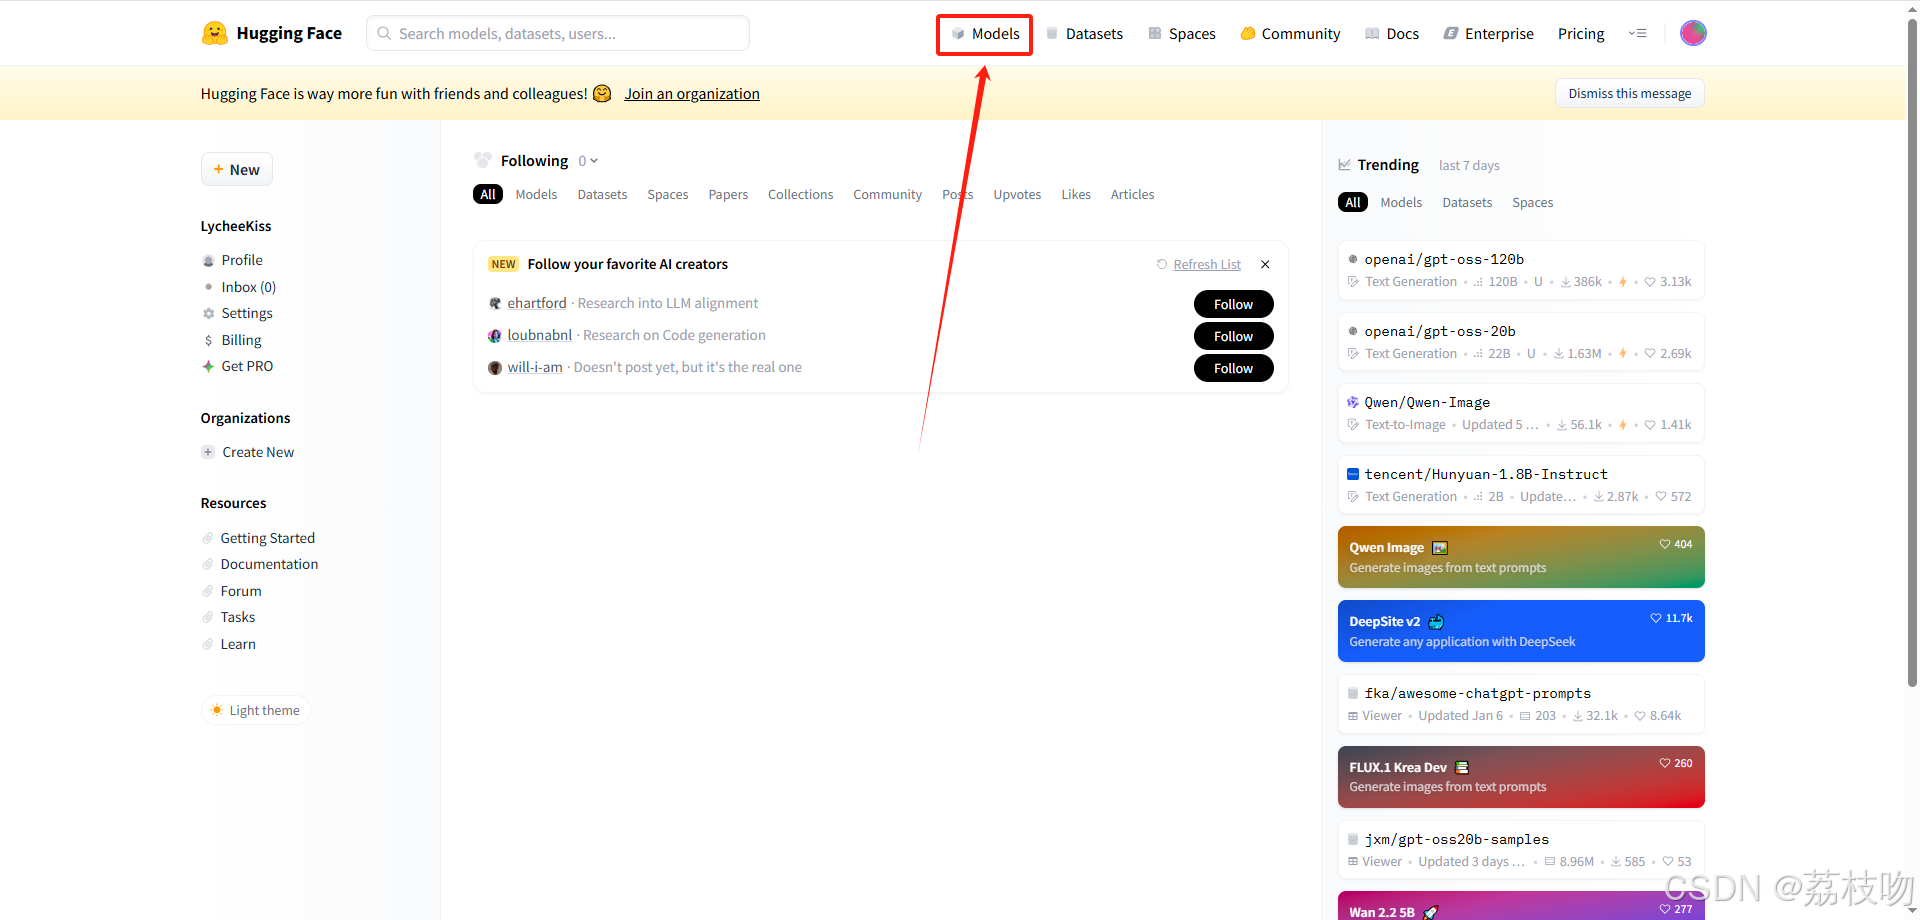
Task: Click the Get PRO sparkle icon
Action: click(208, 366)
